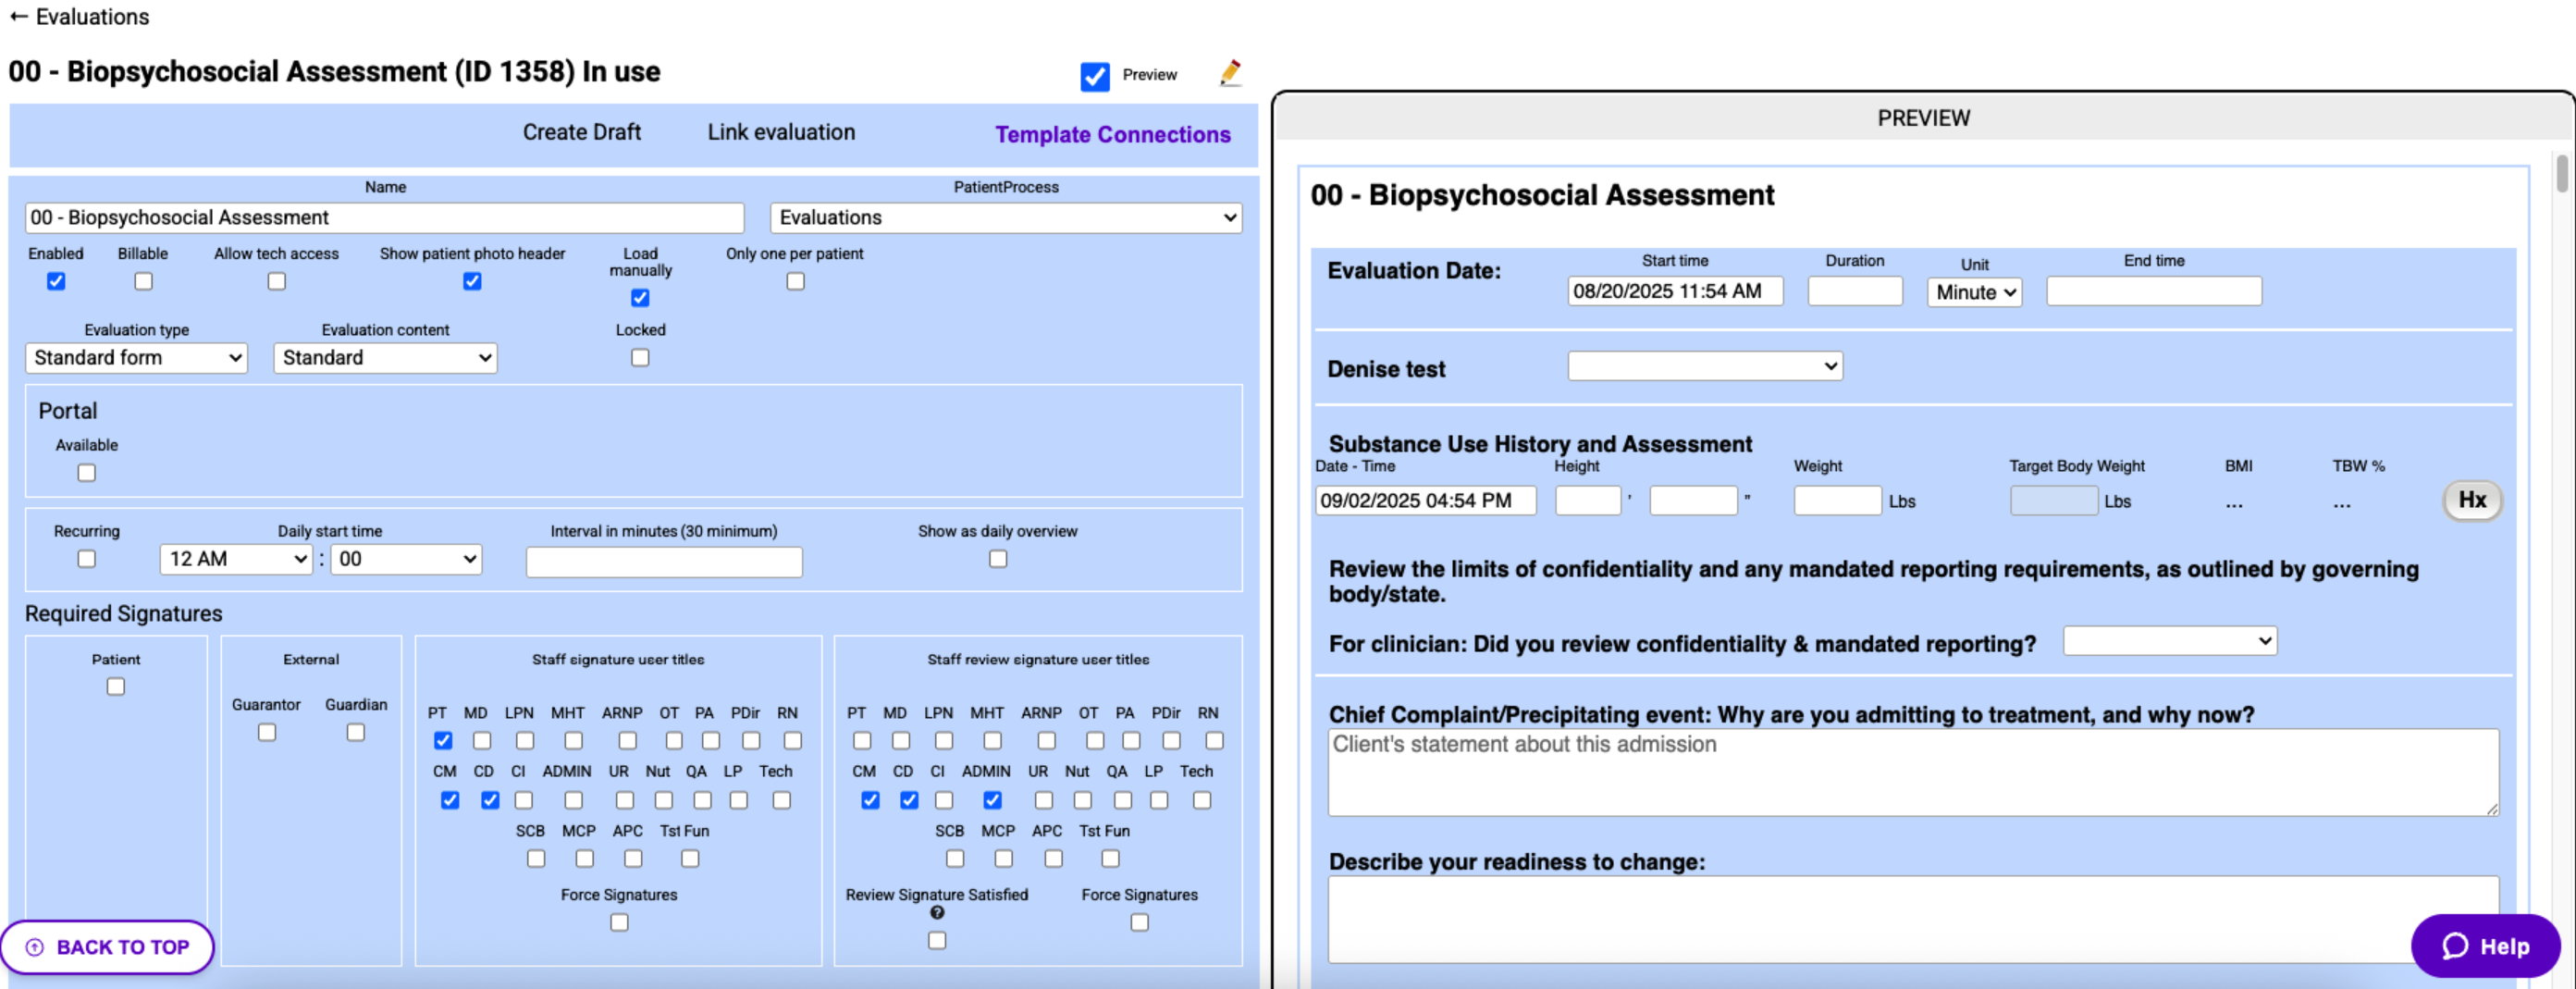The width and height of the screenshot is (2576, 989).
Task: Open Template Connections tab
Action: [x=1112, y=135]
